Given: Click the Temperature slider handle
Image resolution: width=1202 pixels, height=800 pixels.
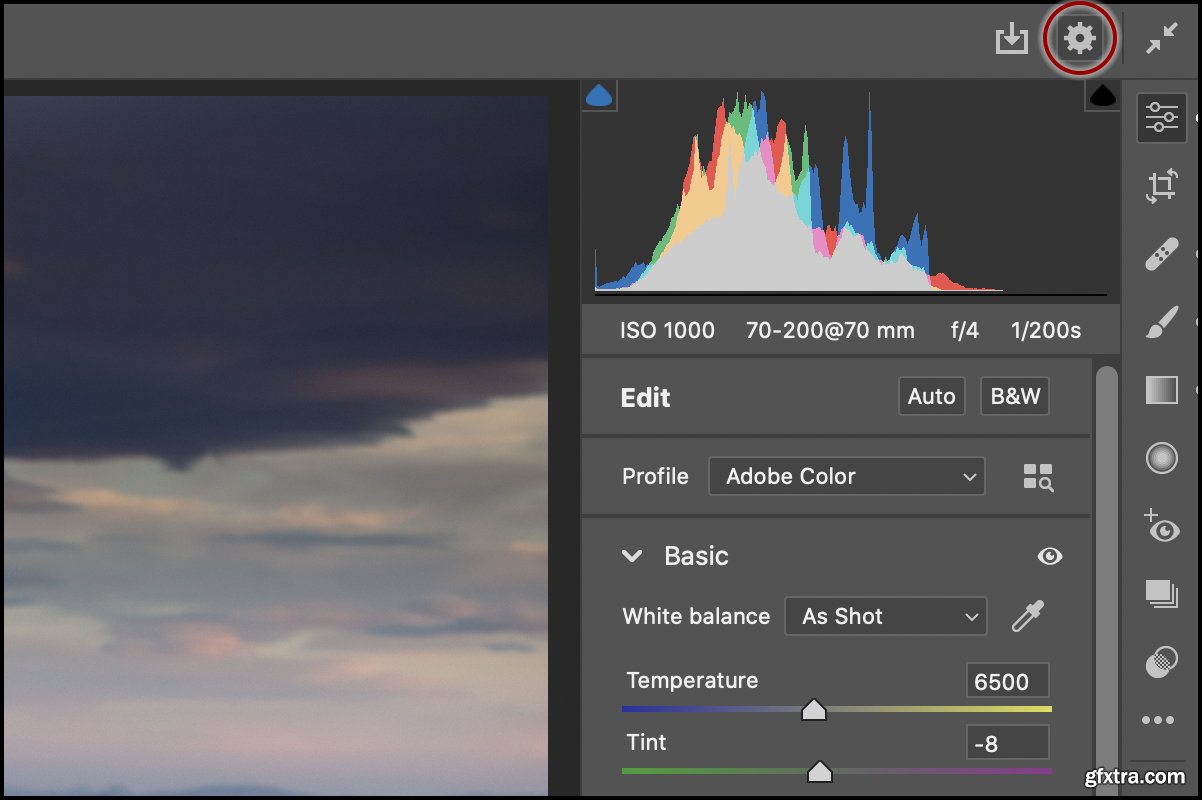Looking at the screenshot, I should 814,710.
